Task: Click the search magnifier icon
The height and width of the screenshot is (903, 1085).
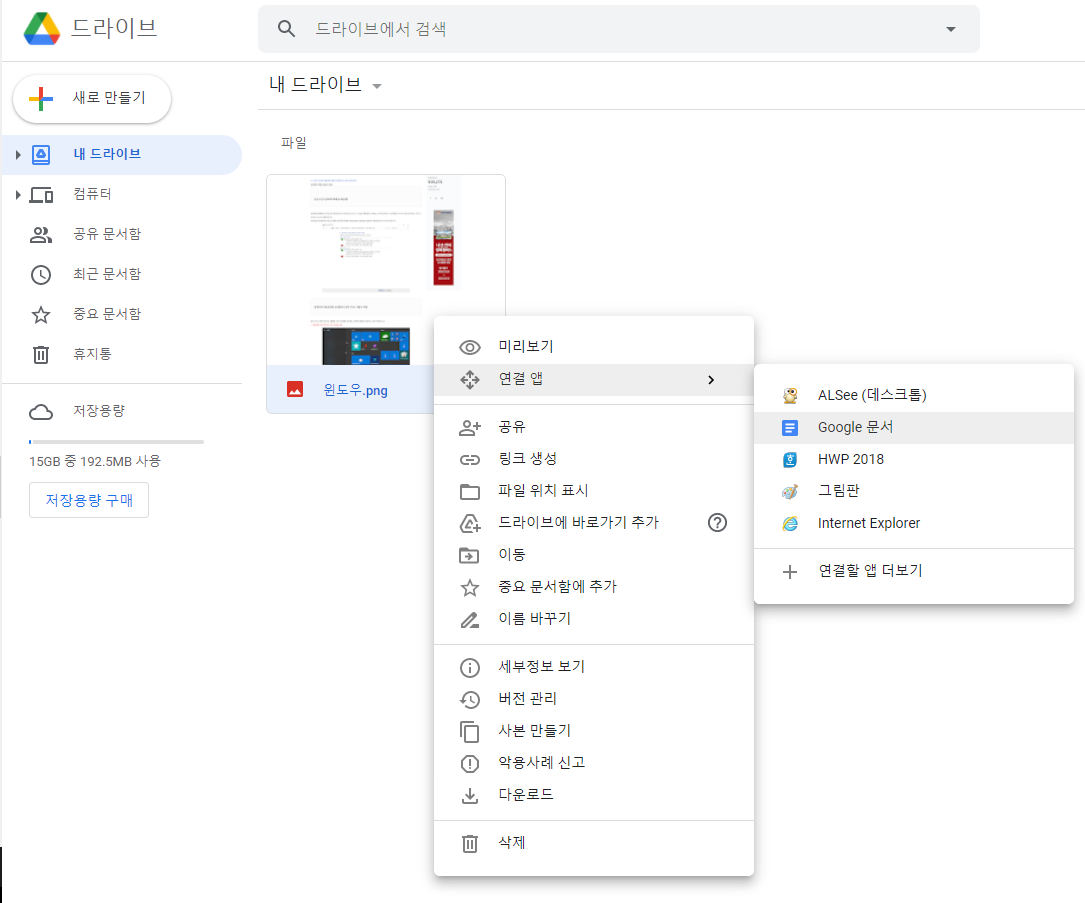Action: pos(286,29)
